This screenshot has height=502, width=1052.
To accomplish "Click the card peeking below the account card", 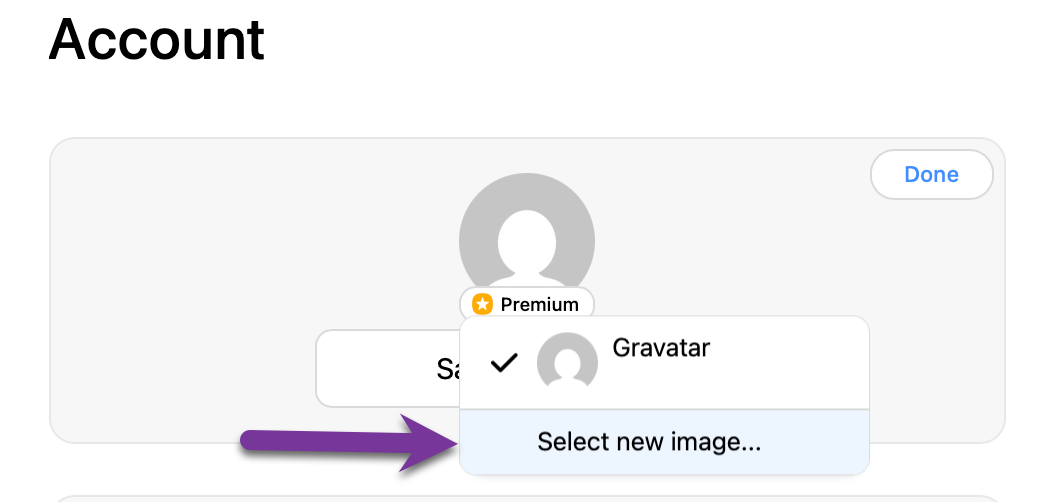I will 527,499.
